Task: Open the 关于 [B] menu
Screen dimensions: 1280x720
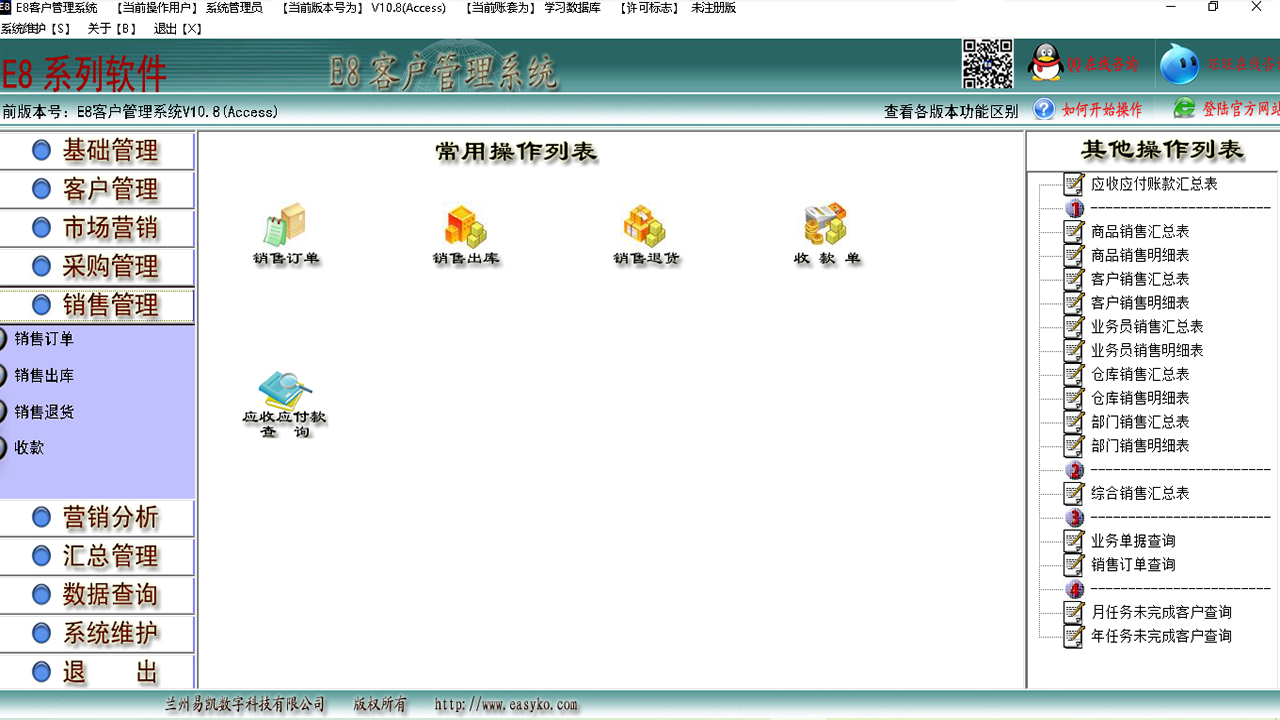Action: 112,29
